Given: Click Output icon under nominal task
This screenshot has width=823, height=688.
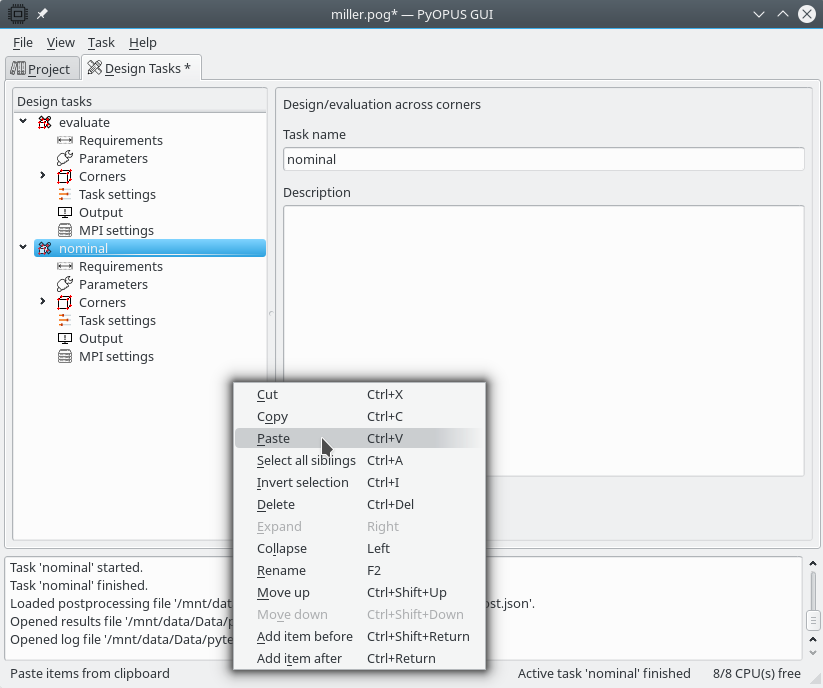Looking at the screenshot, I should [x=65, y=339].
